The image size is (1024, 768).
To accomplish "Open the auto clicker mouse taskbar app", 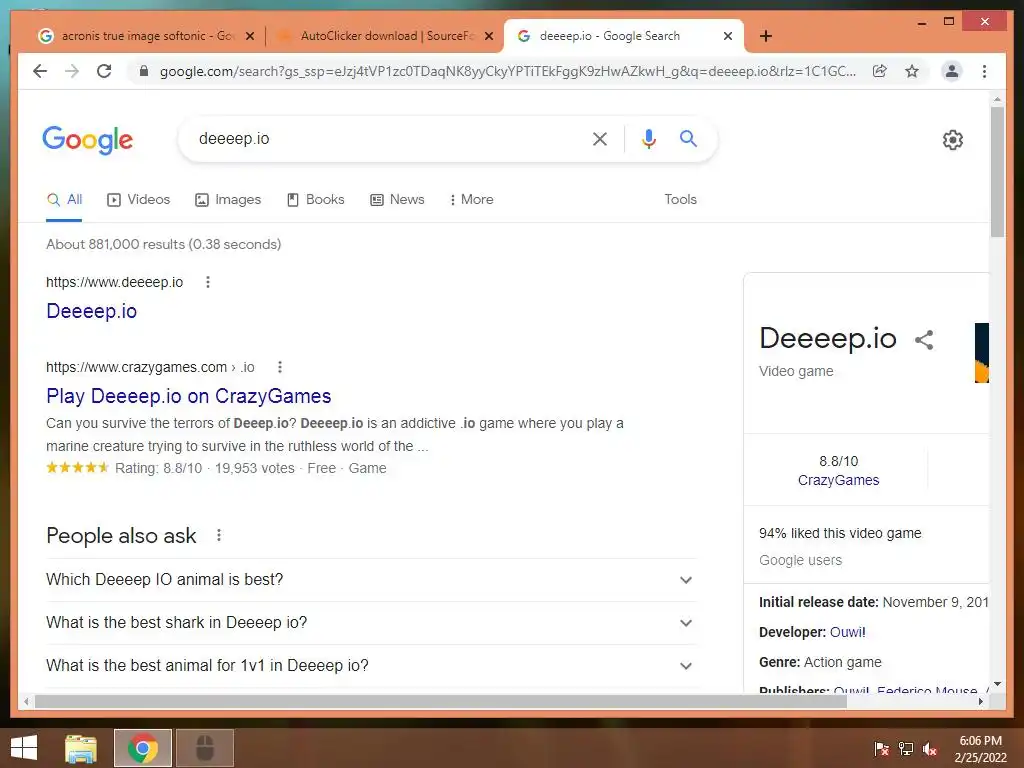I will (204, 748).
